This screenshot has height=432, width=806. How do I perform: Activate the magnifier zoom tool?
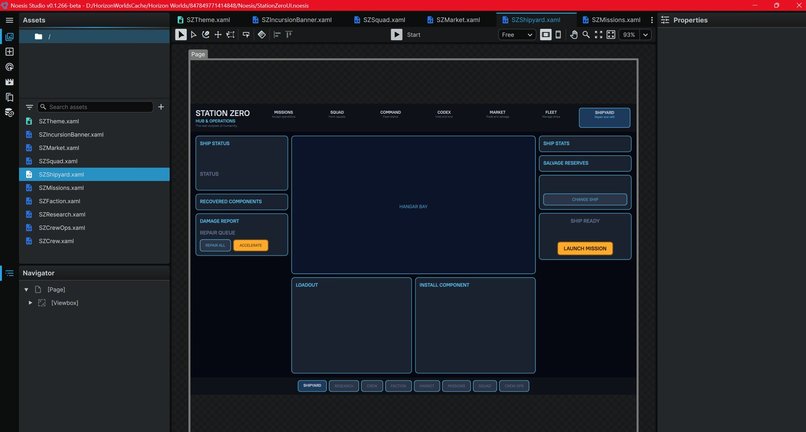[x=586, y=34]
